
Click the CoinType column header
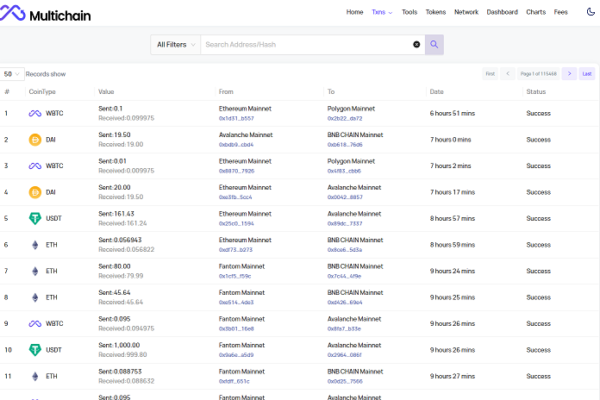42,91
